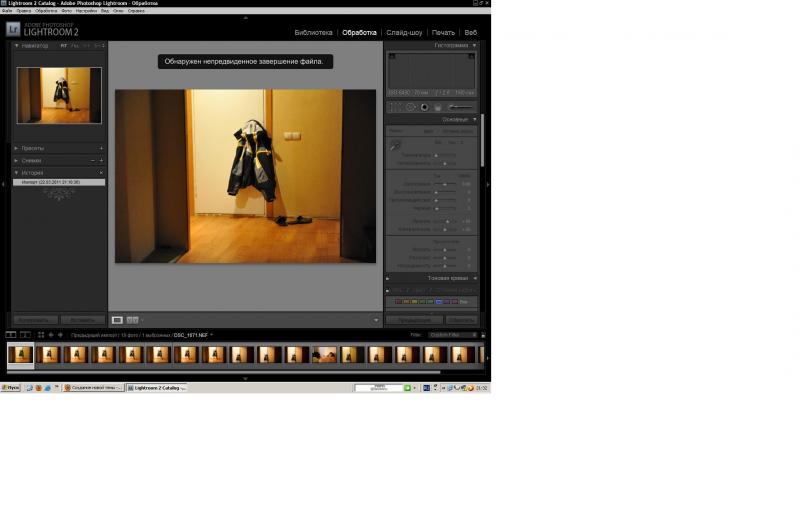The image size is (800, 532).
Task: Select the Spot Removal tool
Action: click(410, 107)
